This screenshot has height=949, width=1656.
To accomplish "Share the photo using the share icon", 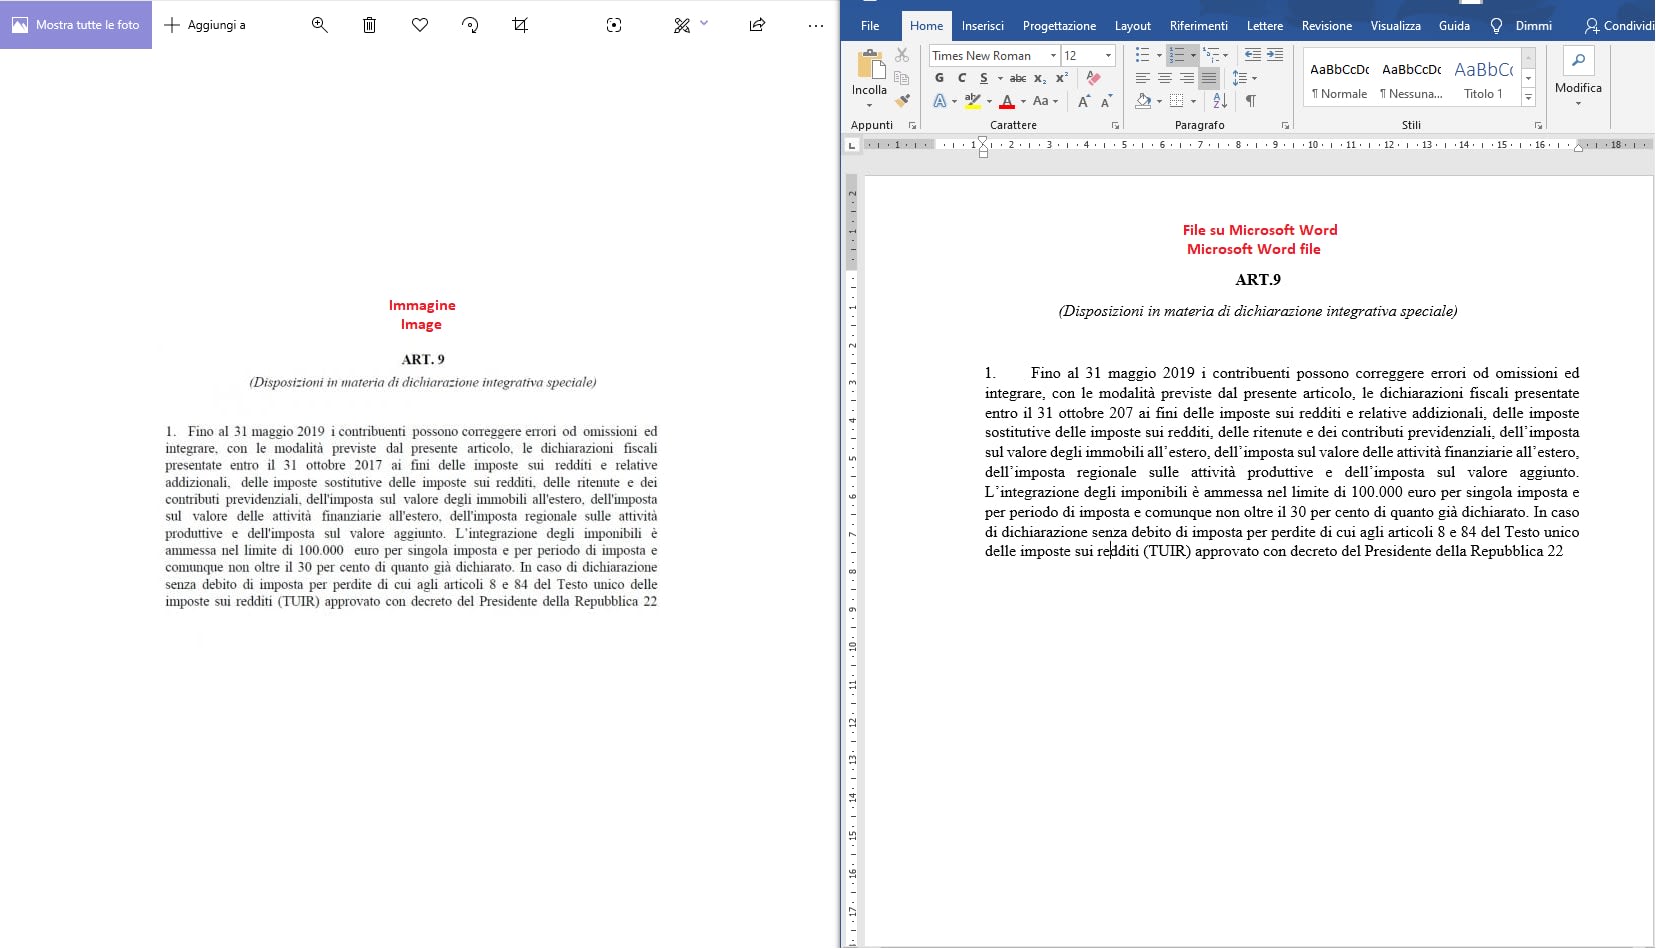I will pyautogui.click(x=757, y=25).
